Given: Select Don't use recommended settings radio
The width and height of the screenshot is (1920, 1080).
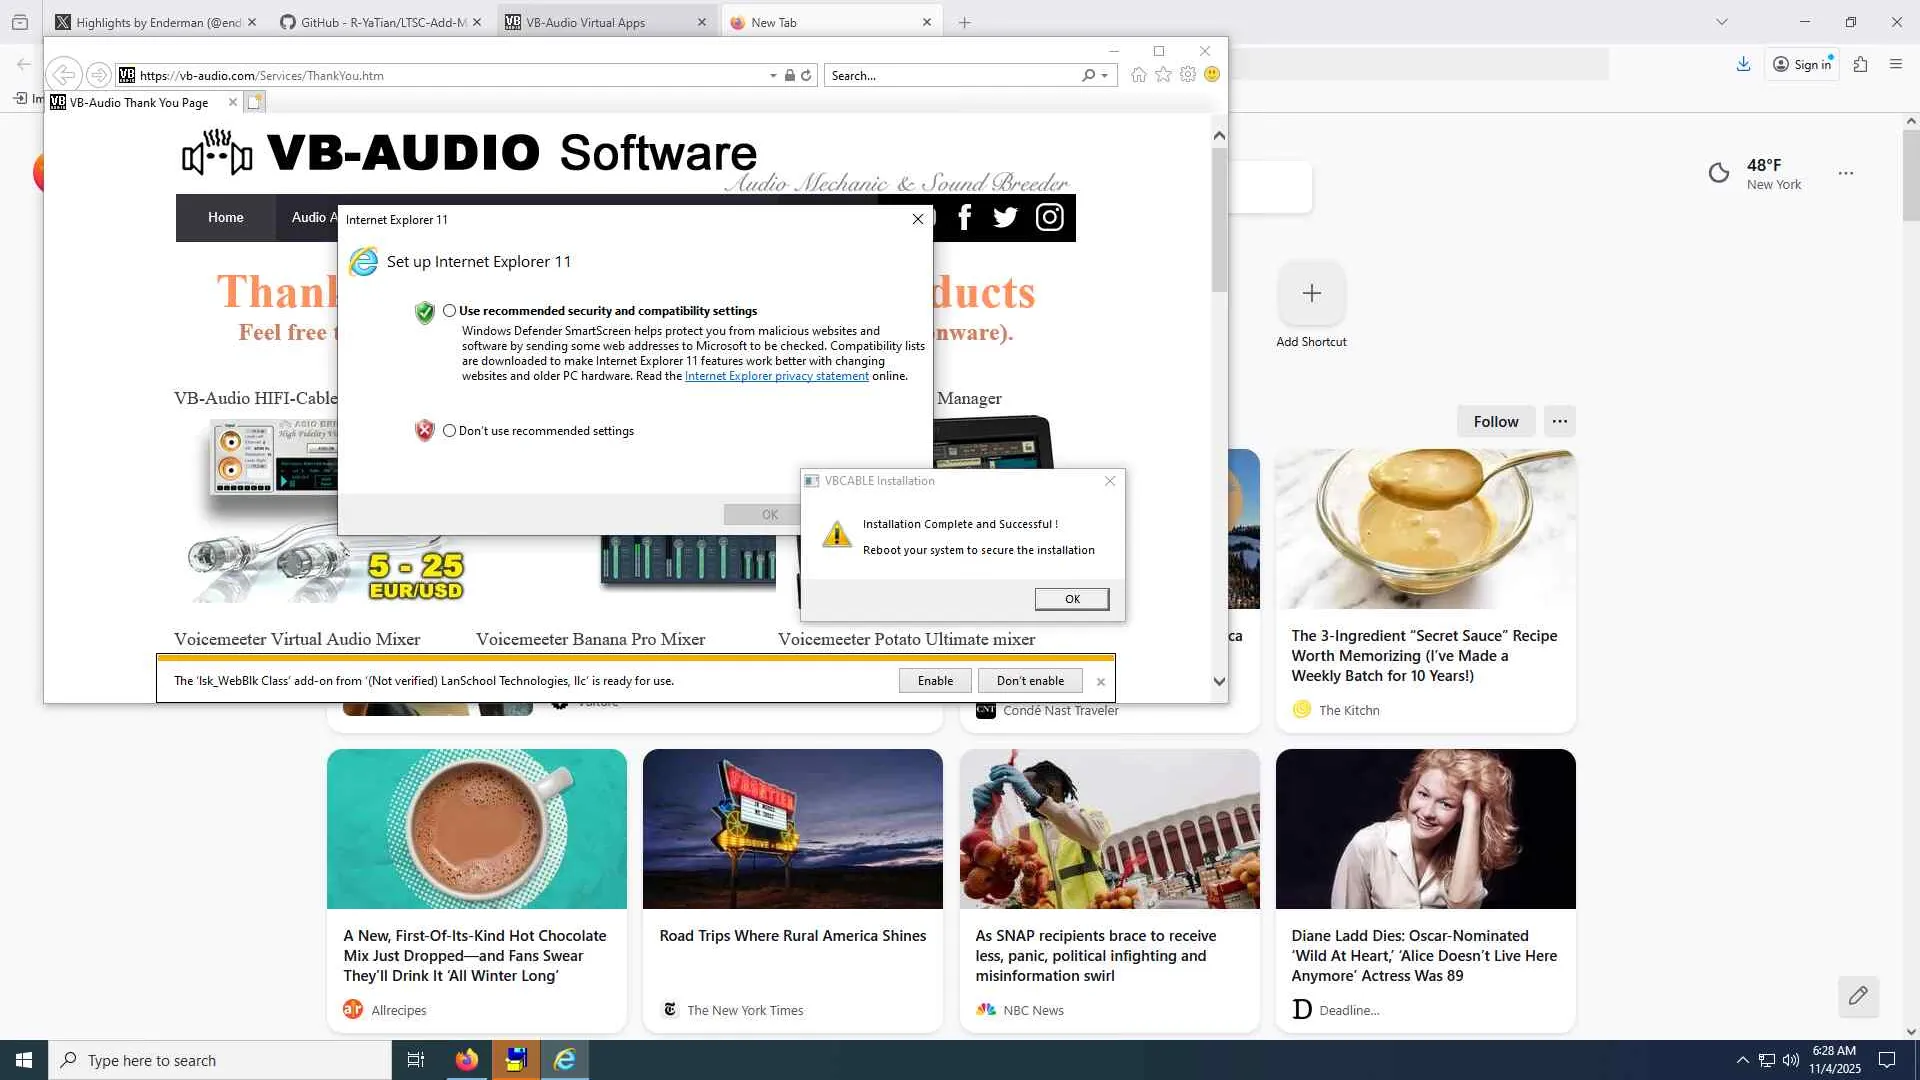Looking at the screenshot, I should (x=450, y=431).
